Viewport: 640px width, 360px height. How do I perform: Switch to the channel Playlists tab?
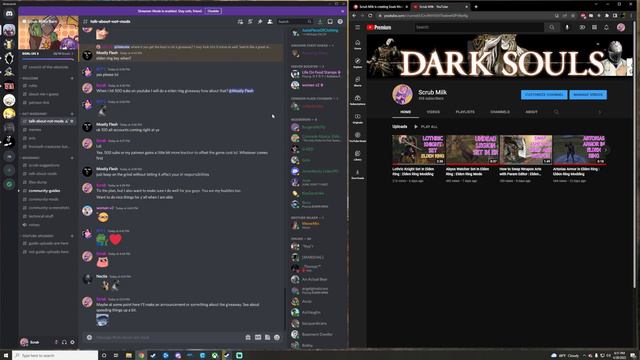465,112
